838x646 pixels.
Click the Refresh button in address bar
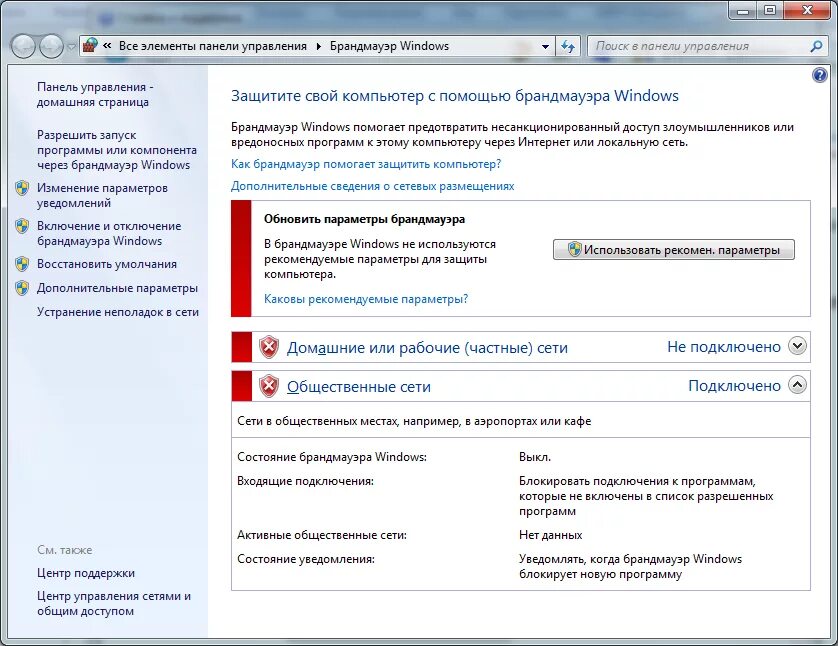(x=568, y=46)
